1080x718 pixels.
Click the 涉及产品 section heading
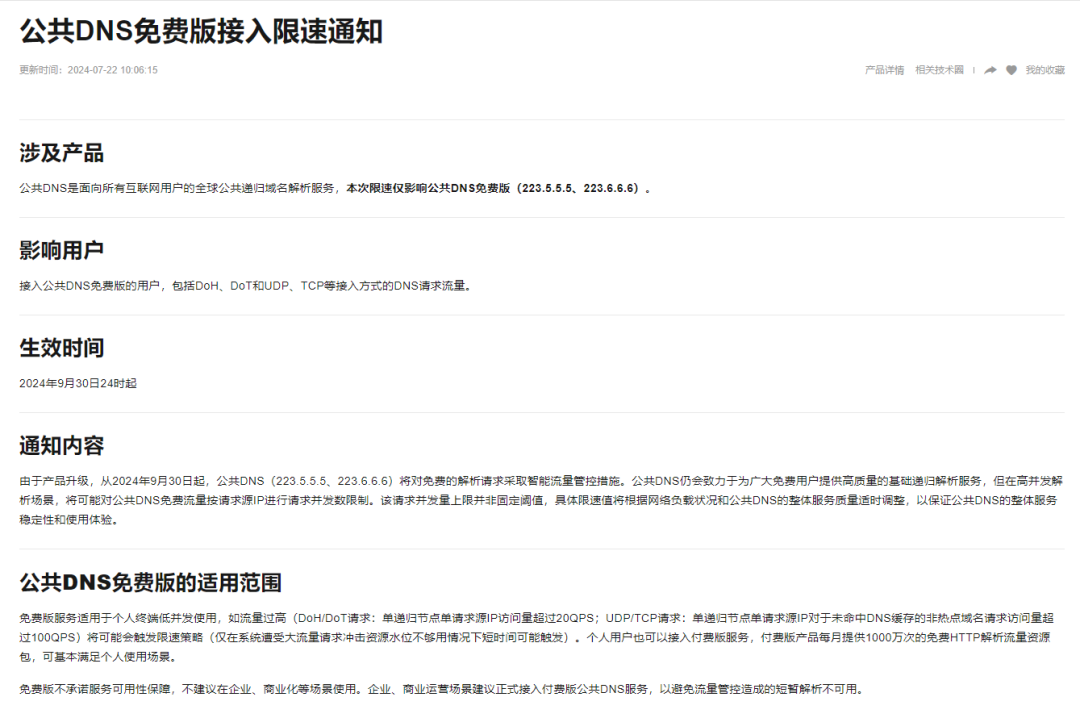(x=61, y=153)
